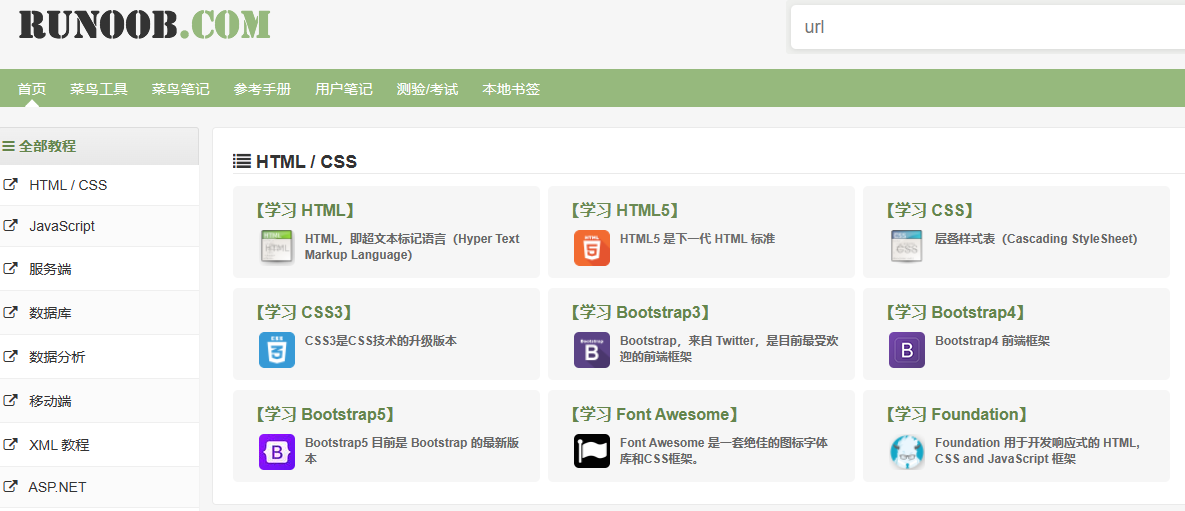Screen dimensions: 1185x511
Task: Click the blue CSS3 shield icon
Action: [277, 349]
